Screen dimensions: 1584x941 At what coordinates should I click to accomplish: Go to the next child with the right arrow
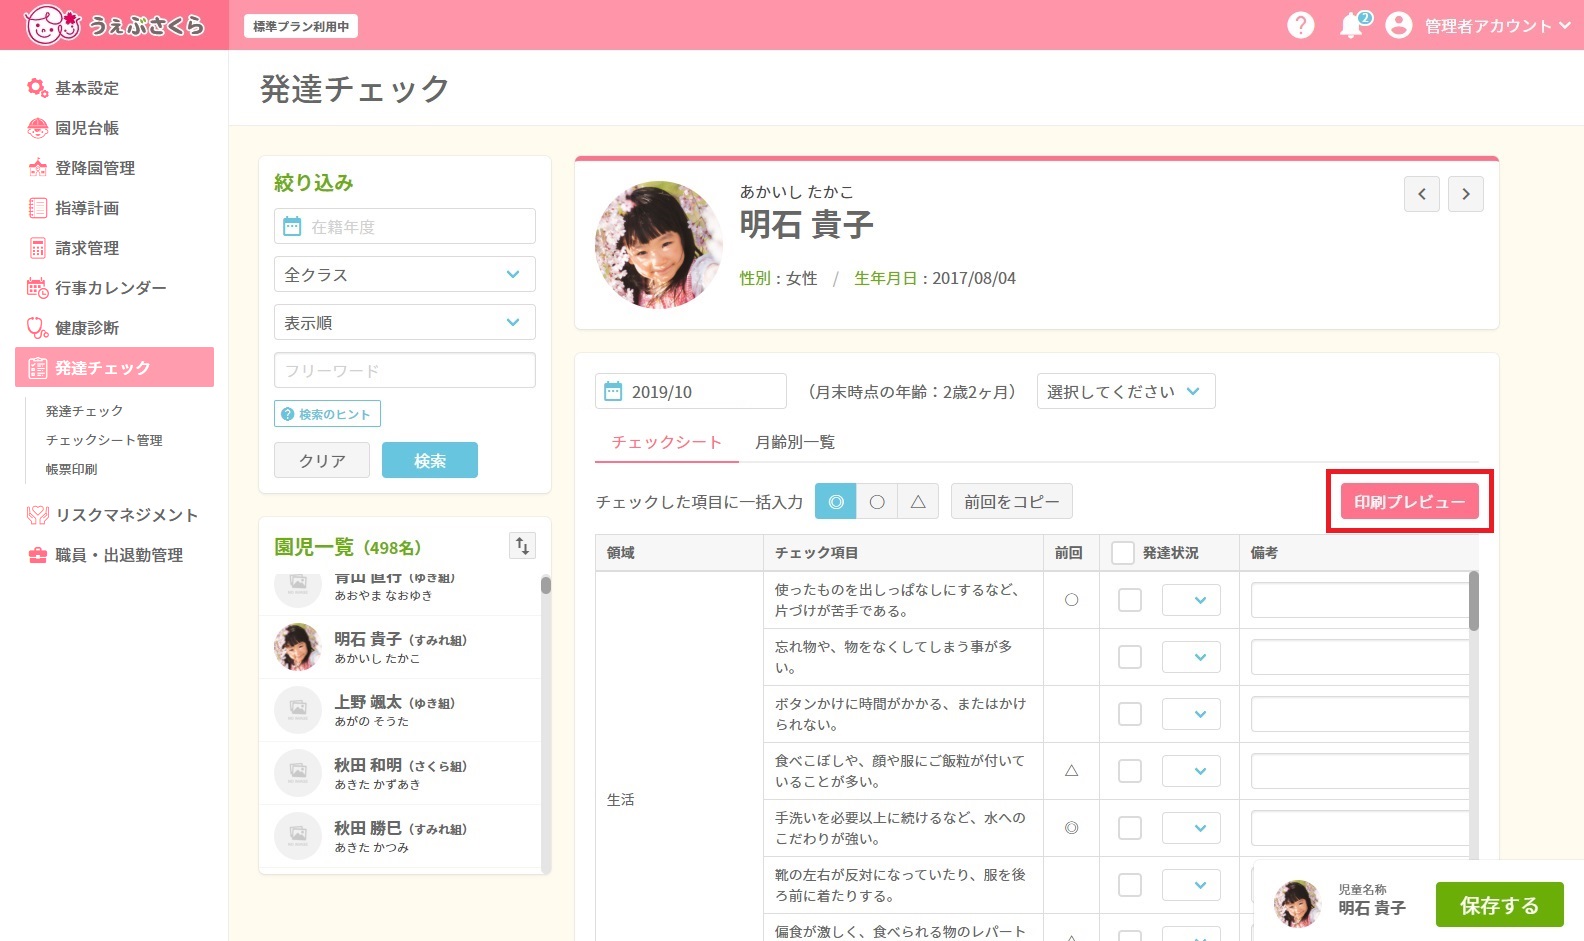point(1466,194)
